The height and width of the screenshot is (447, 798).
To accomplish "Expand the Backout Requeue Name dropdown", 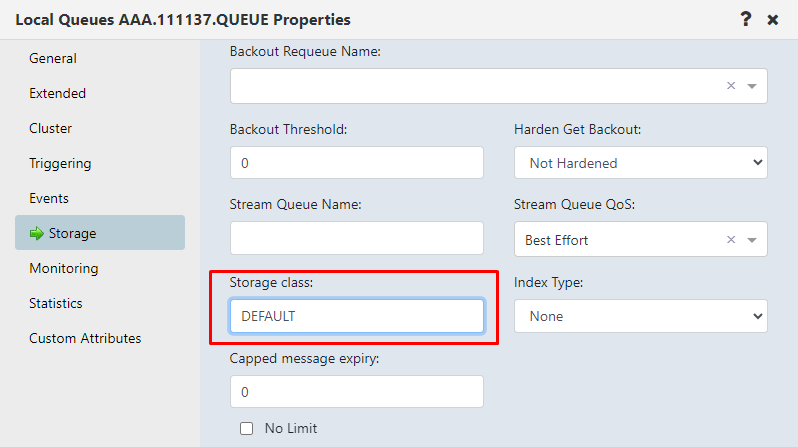I will pyautogui.click(x=752, y=86).
